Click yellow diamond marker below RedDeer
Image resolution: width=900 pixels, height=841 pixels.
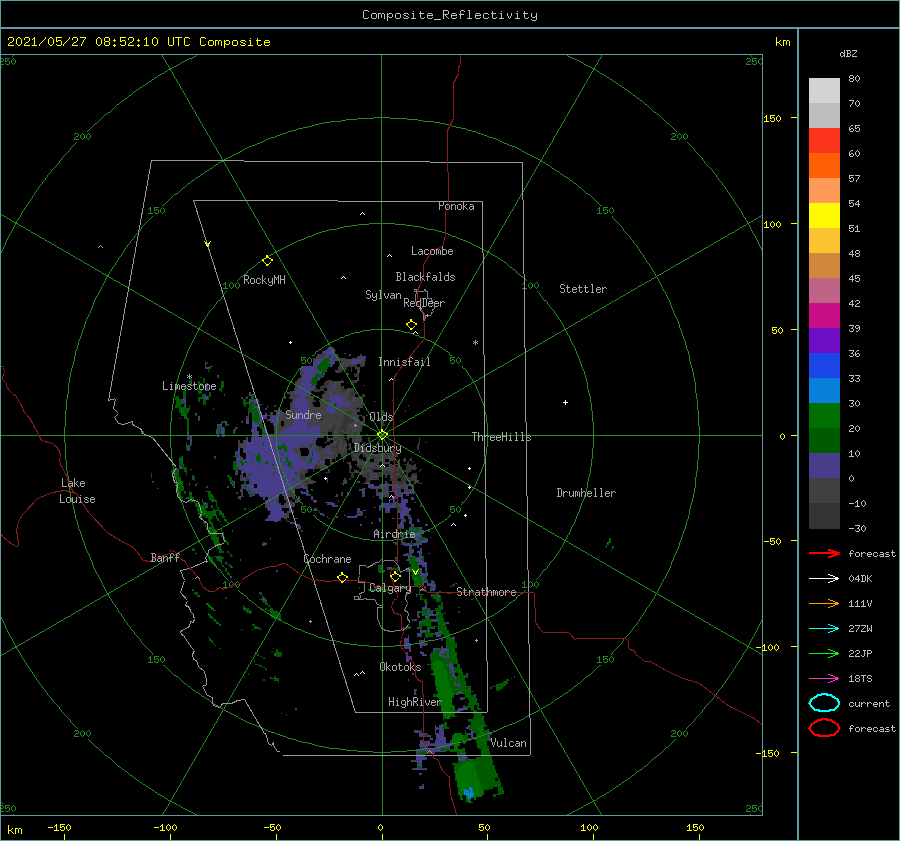(411, 325)
